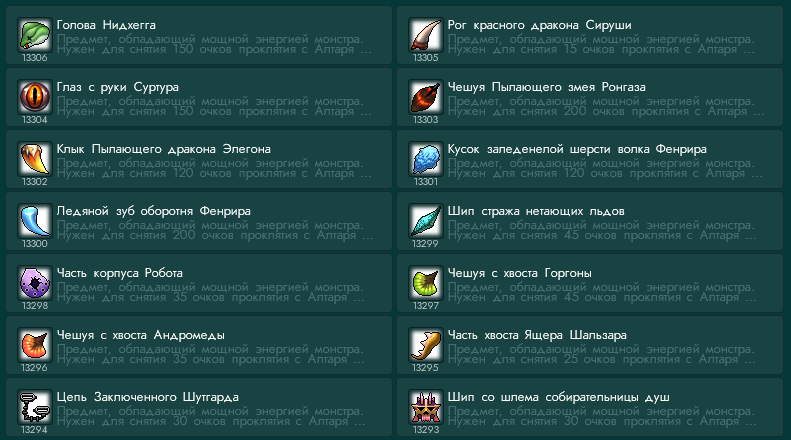Image resolution: width=791 pixels, height=440 pixels.
Task: Click item ID 13293 label
Action: pyautogui.click(x=426, y=430)
